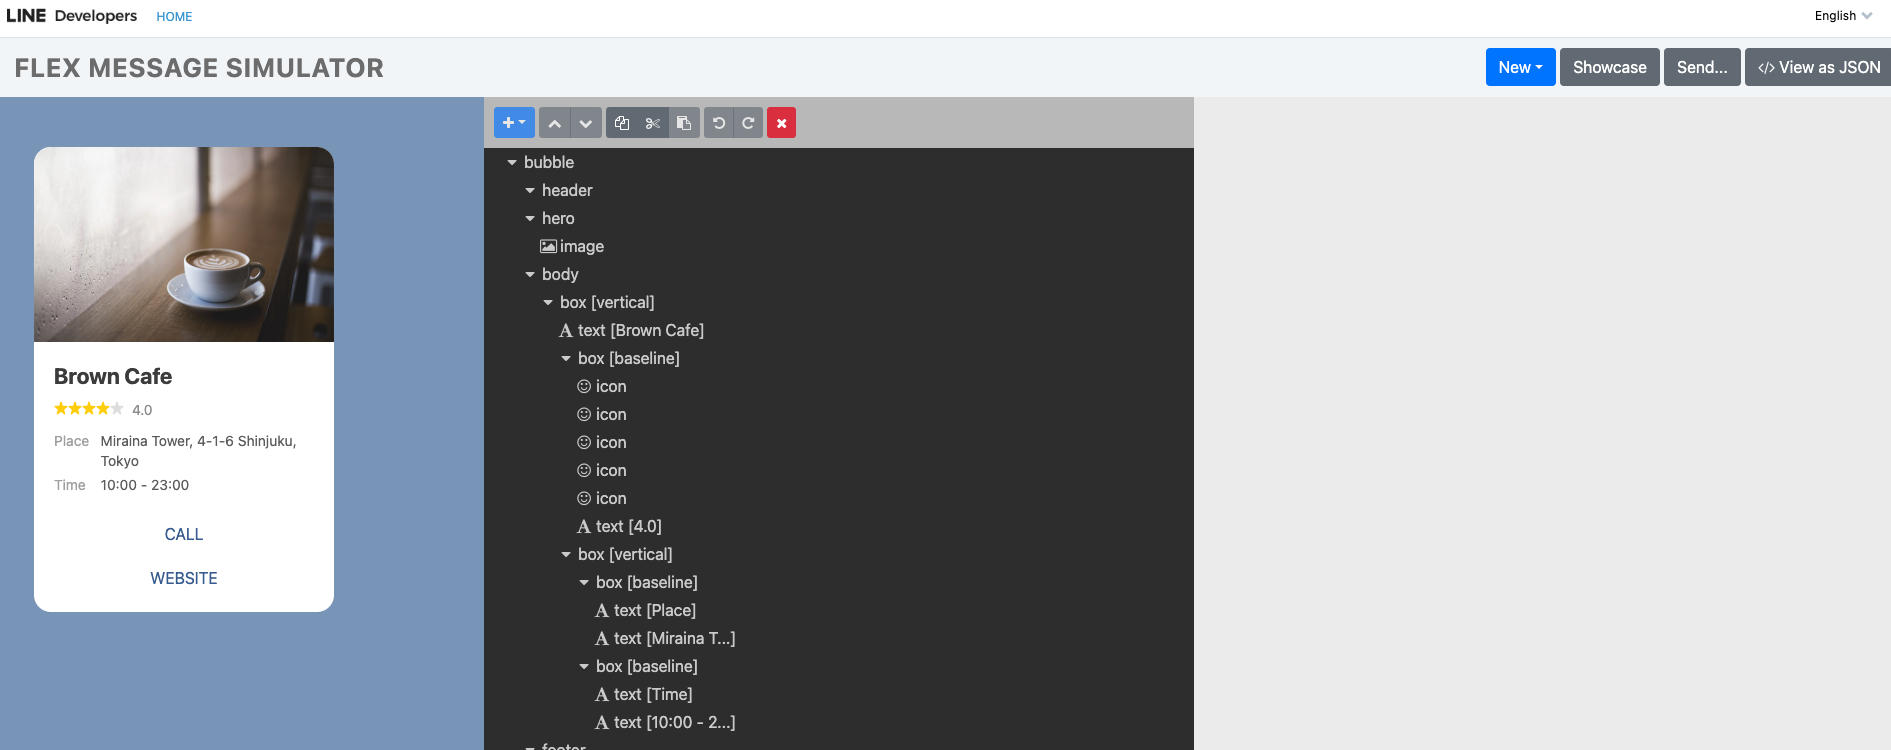Viewport: 1891px width, 750px height.
Task: Collapse the body tree node
Action: [530, 274]
